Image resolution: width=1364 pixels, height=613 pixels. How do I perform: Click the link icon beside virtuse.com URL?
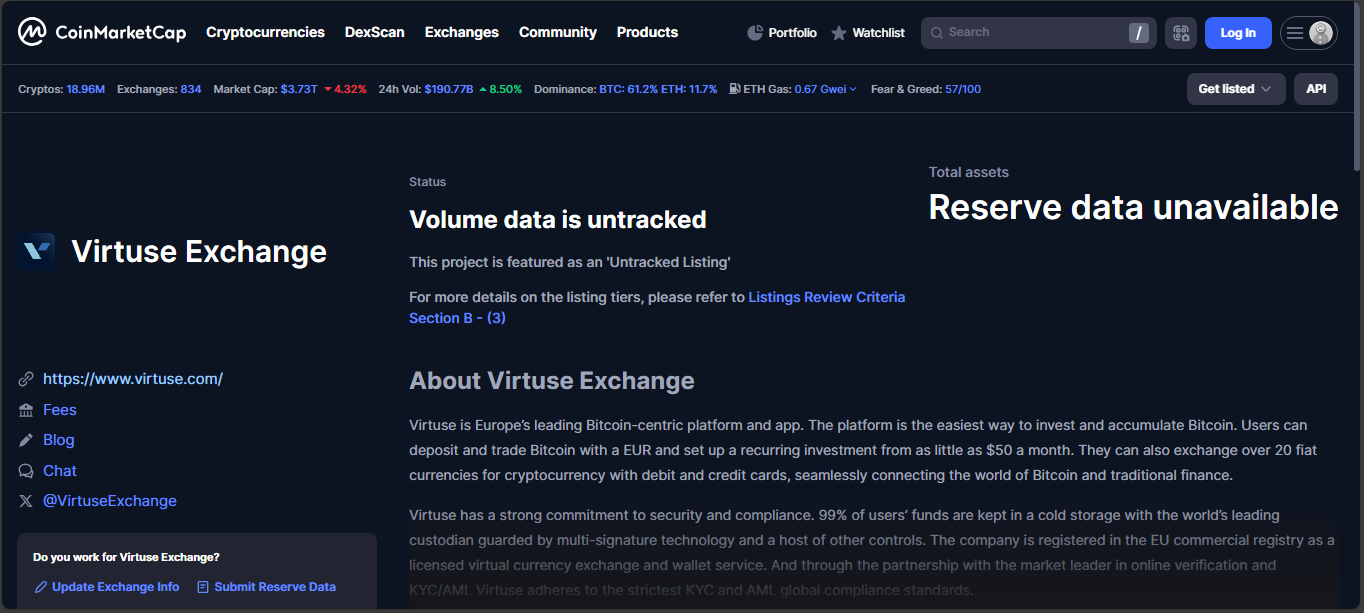coord(26,379)
